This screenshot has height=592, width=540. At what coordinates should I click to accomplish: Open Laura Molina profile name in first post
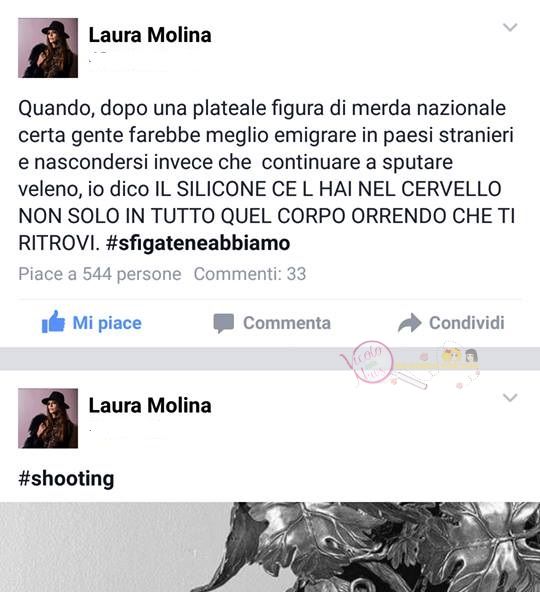pos(150,35)
